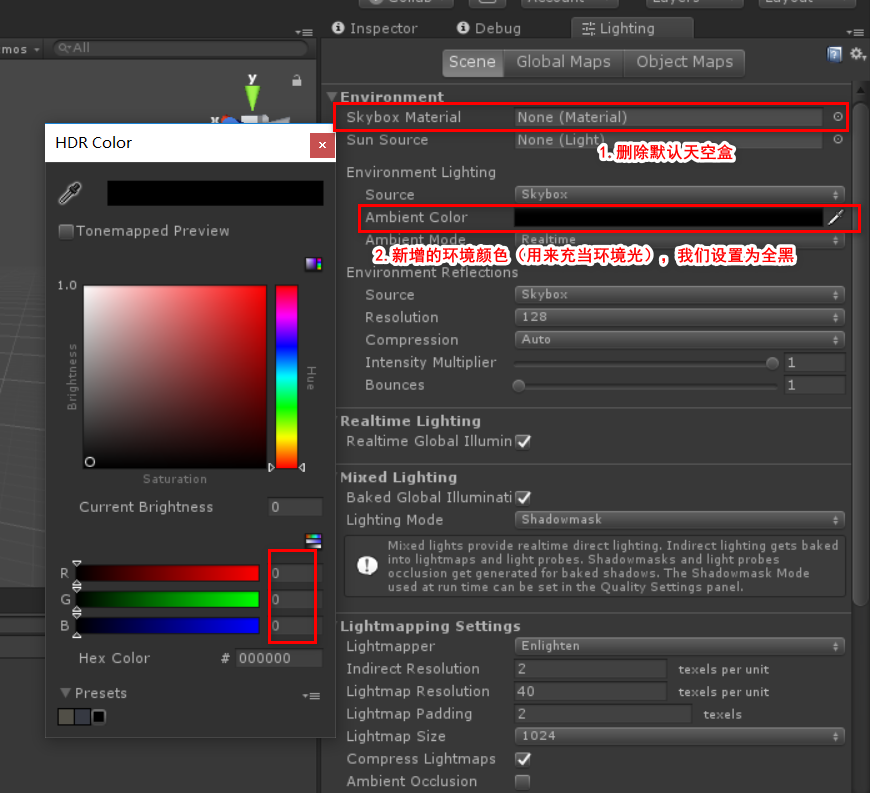Click the blue B channel slider

point(168,626)
